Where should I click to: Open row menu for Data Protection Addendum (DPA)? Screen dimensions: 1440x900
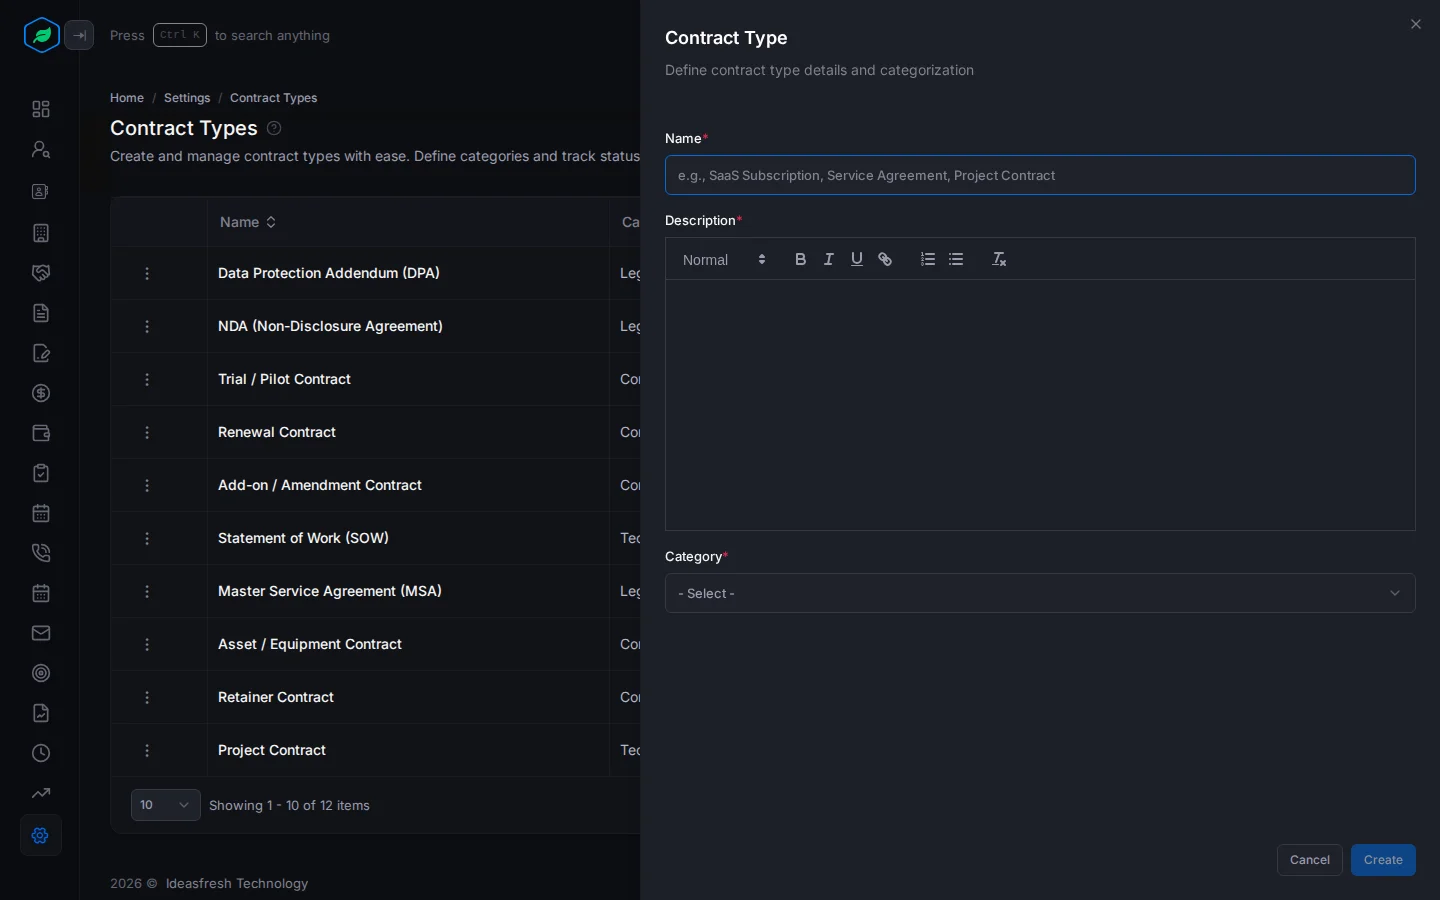click(147, 273)
